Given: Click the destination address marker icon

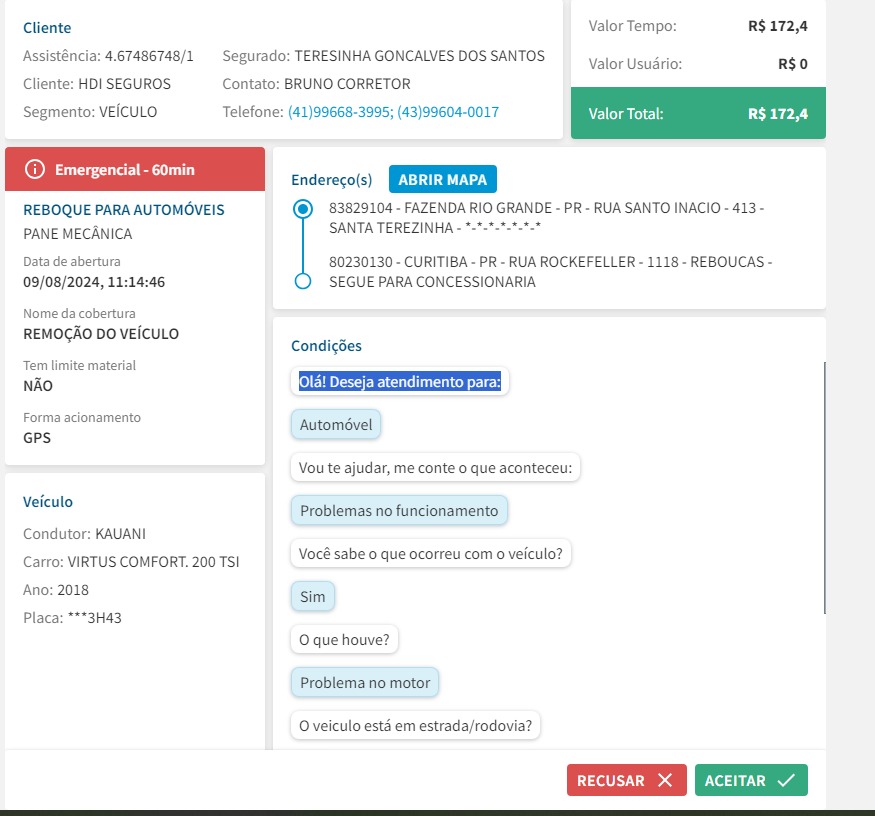Looking at the screenshot, I should pos(302,281).
